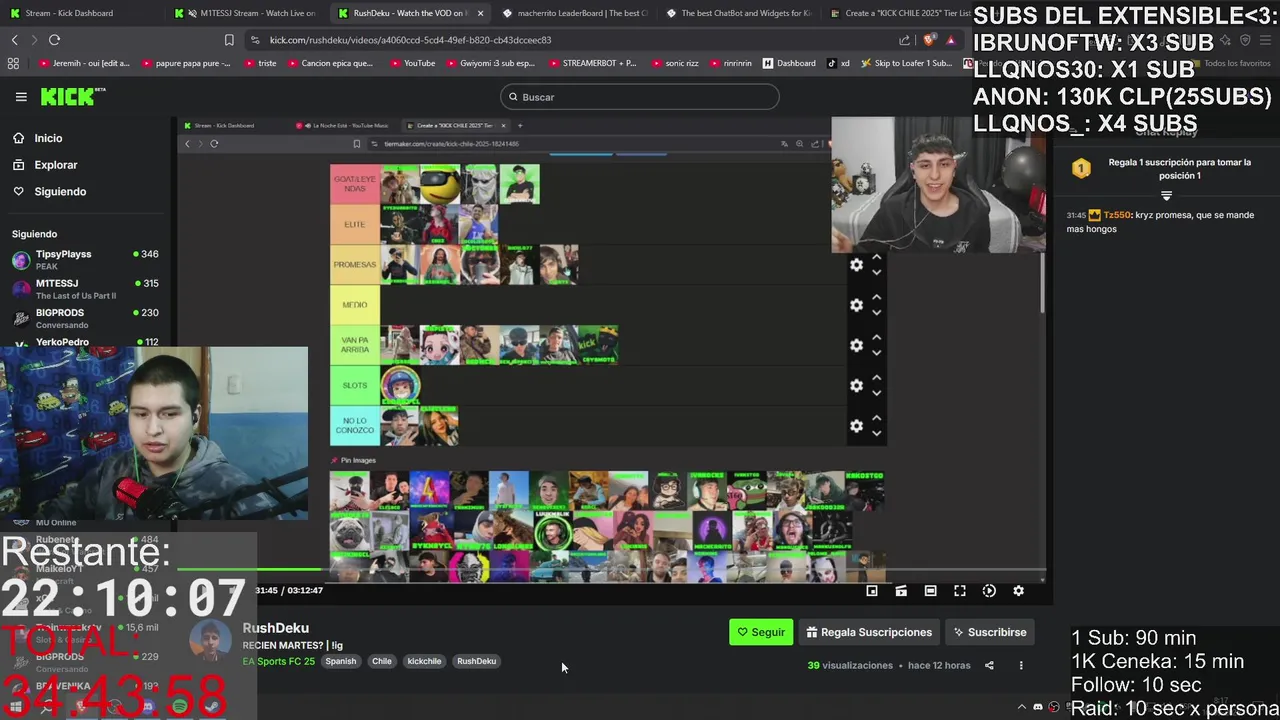Switch to the ChatBot and Widgets tab

pyautogui.click(x=738, y=13)
